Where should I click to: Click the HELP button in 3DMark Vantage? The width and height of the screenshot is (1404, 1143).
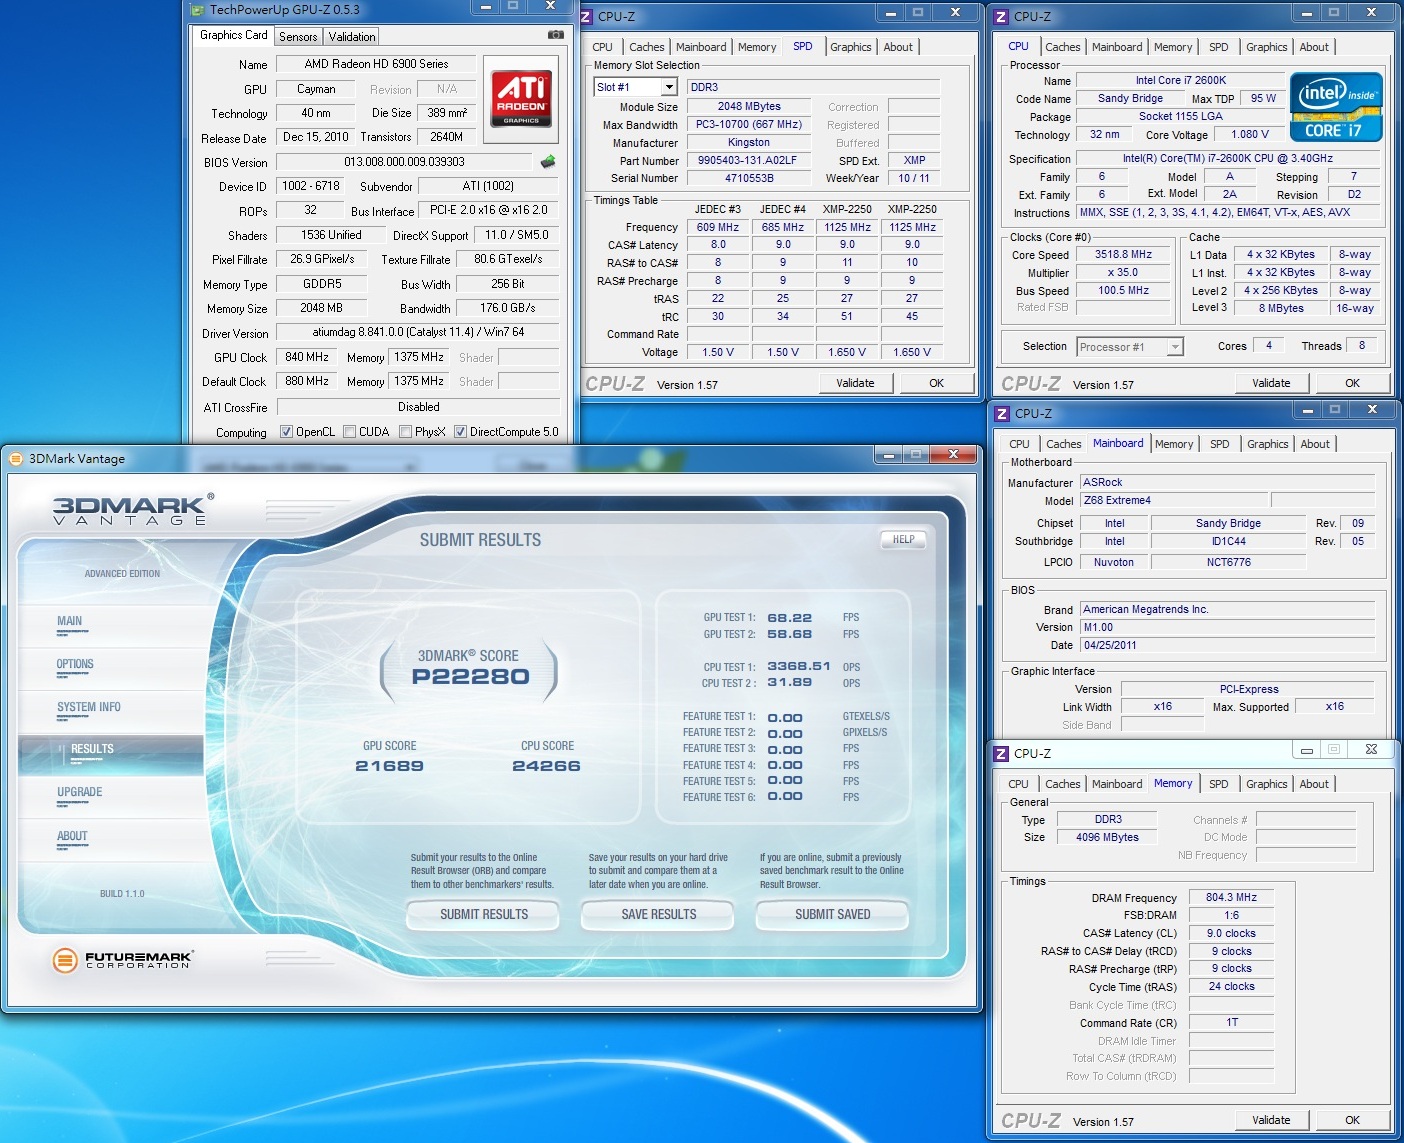(903, 539)
